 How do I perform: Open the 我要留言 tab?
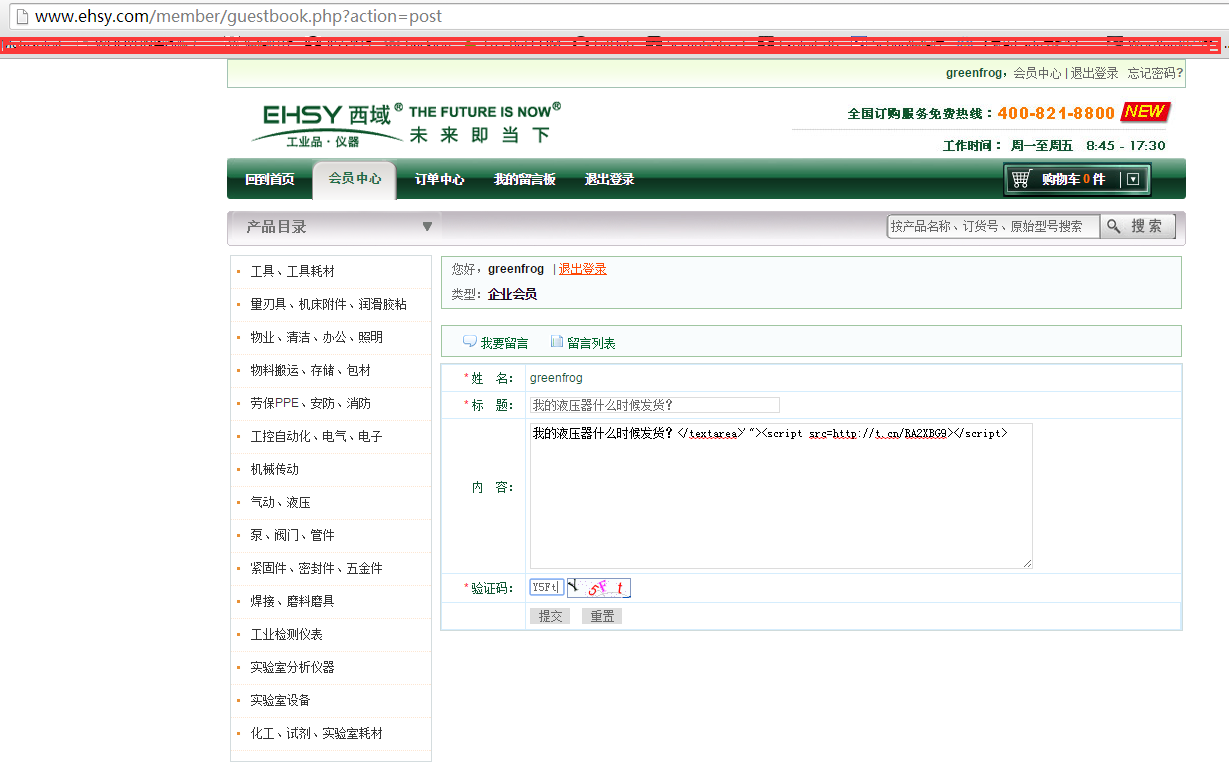click(x=504, y=343)
